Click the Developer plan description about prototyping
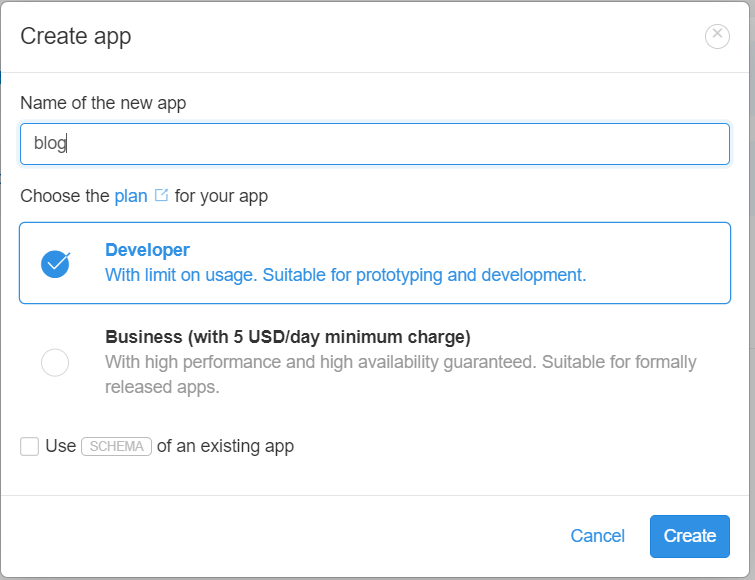 (345, 275)
